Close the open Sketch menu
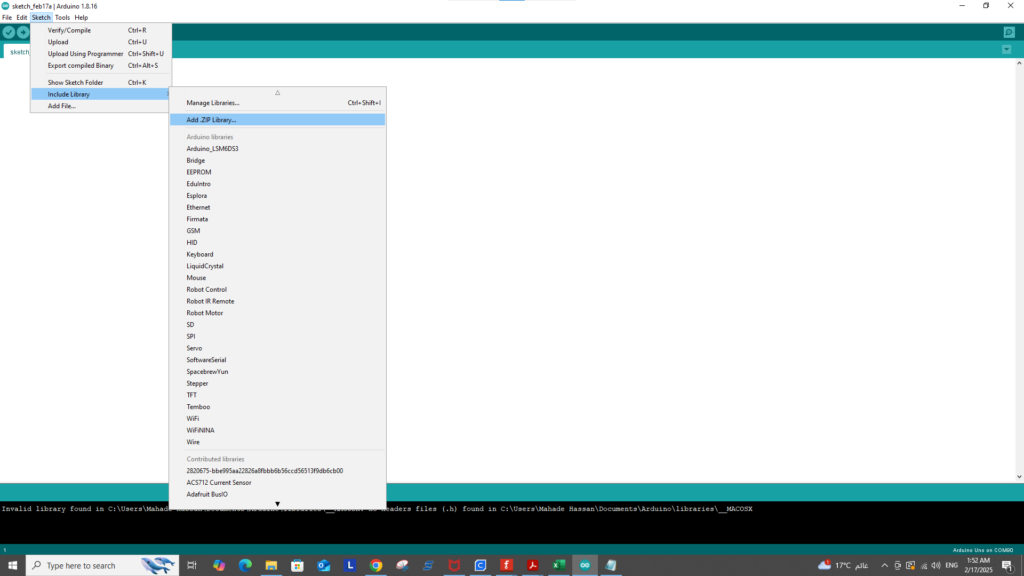This screenshot has height=576, width=1024. 40,18
